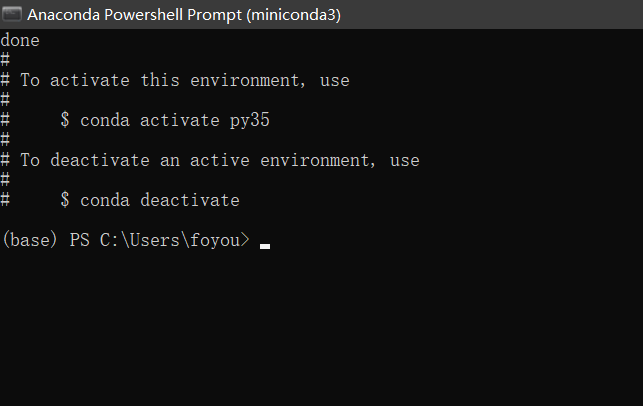643x406 pixels.
Task: Click the "To deactivate an active environment" line
Action: click(x=220, y=160)
